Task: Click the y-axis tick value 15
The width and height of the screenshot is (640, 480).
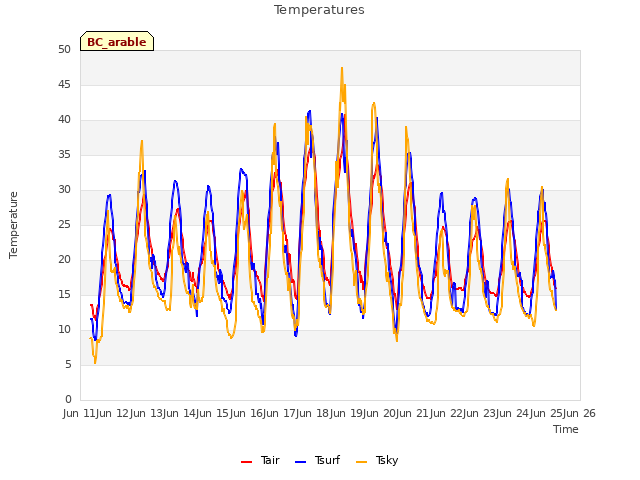Action: [x=64, y=294]
